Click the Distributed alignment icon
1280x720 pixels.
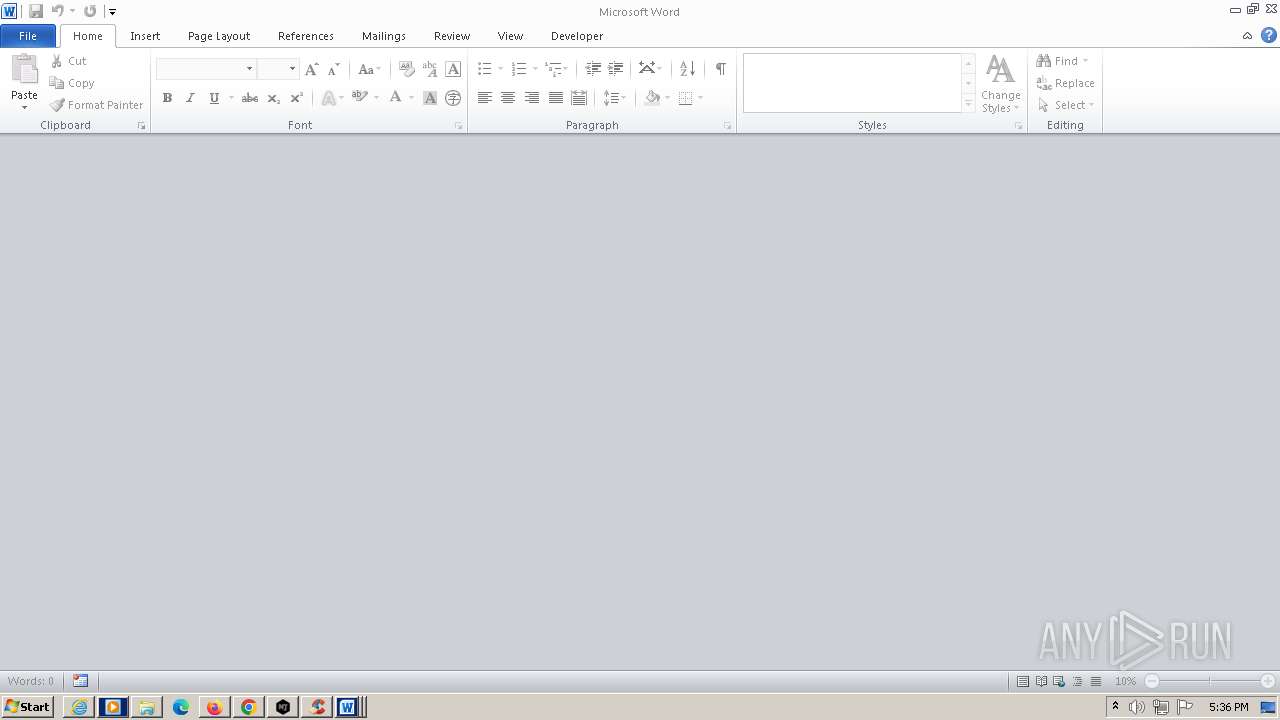(x=579, y=98)
